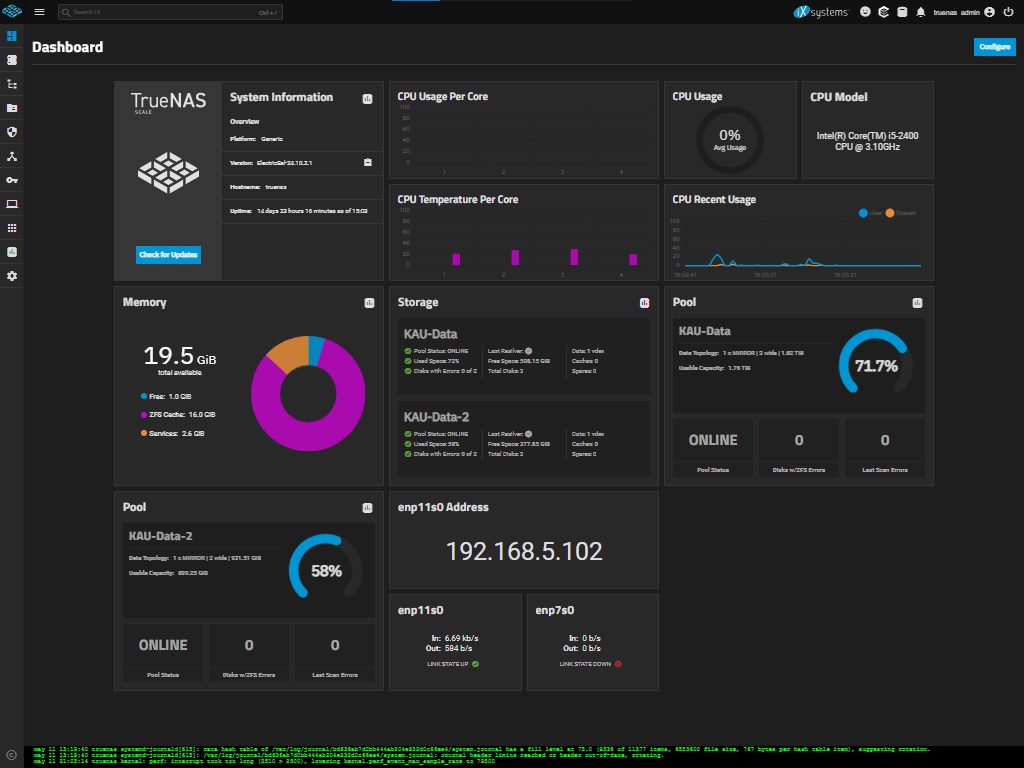
Task: Go to the Network page in the sidebar
Action: 12,156
